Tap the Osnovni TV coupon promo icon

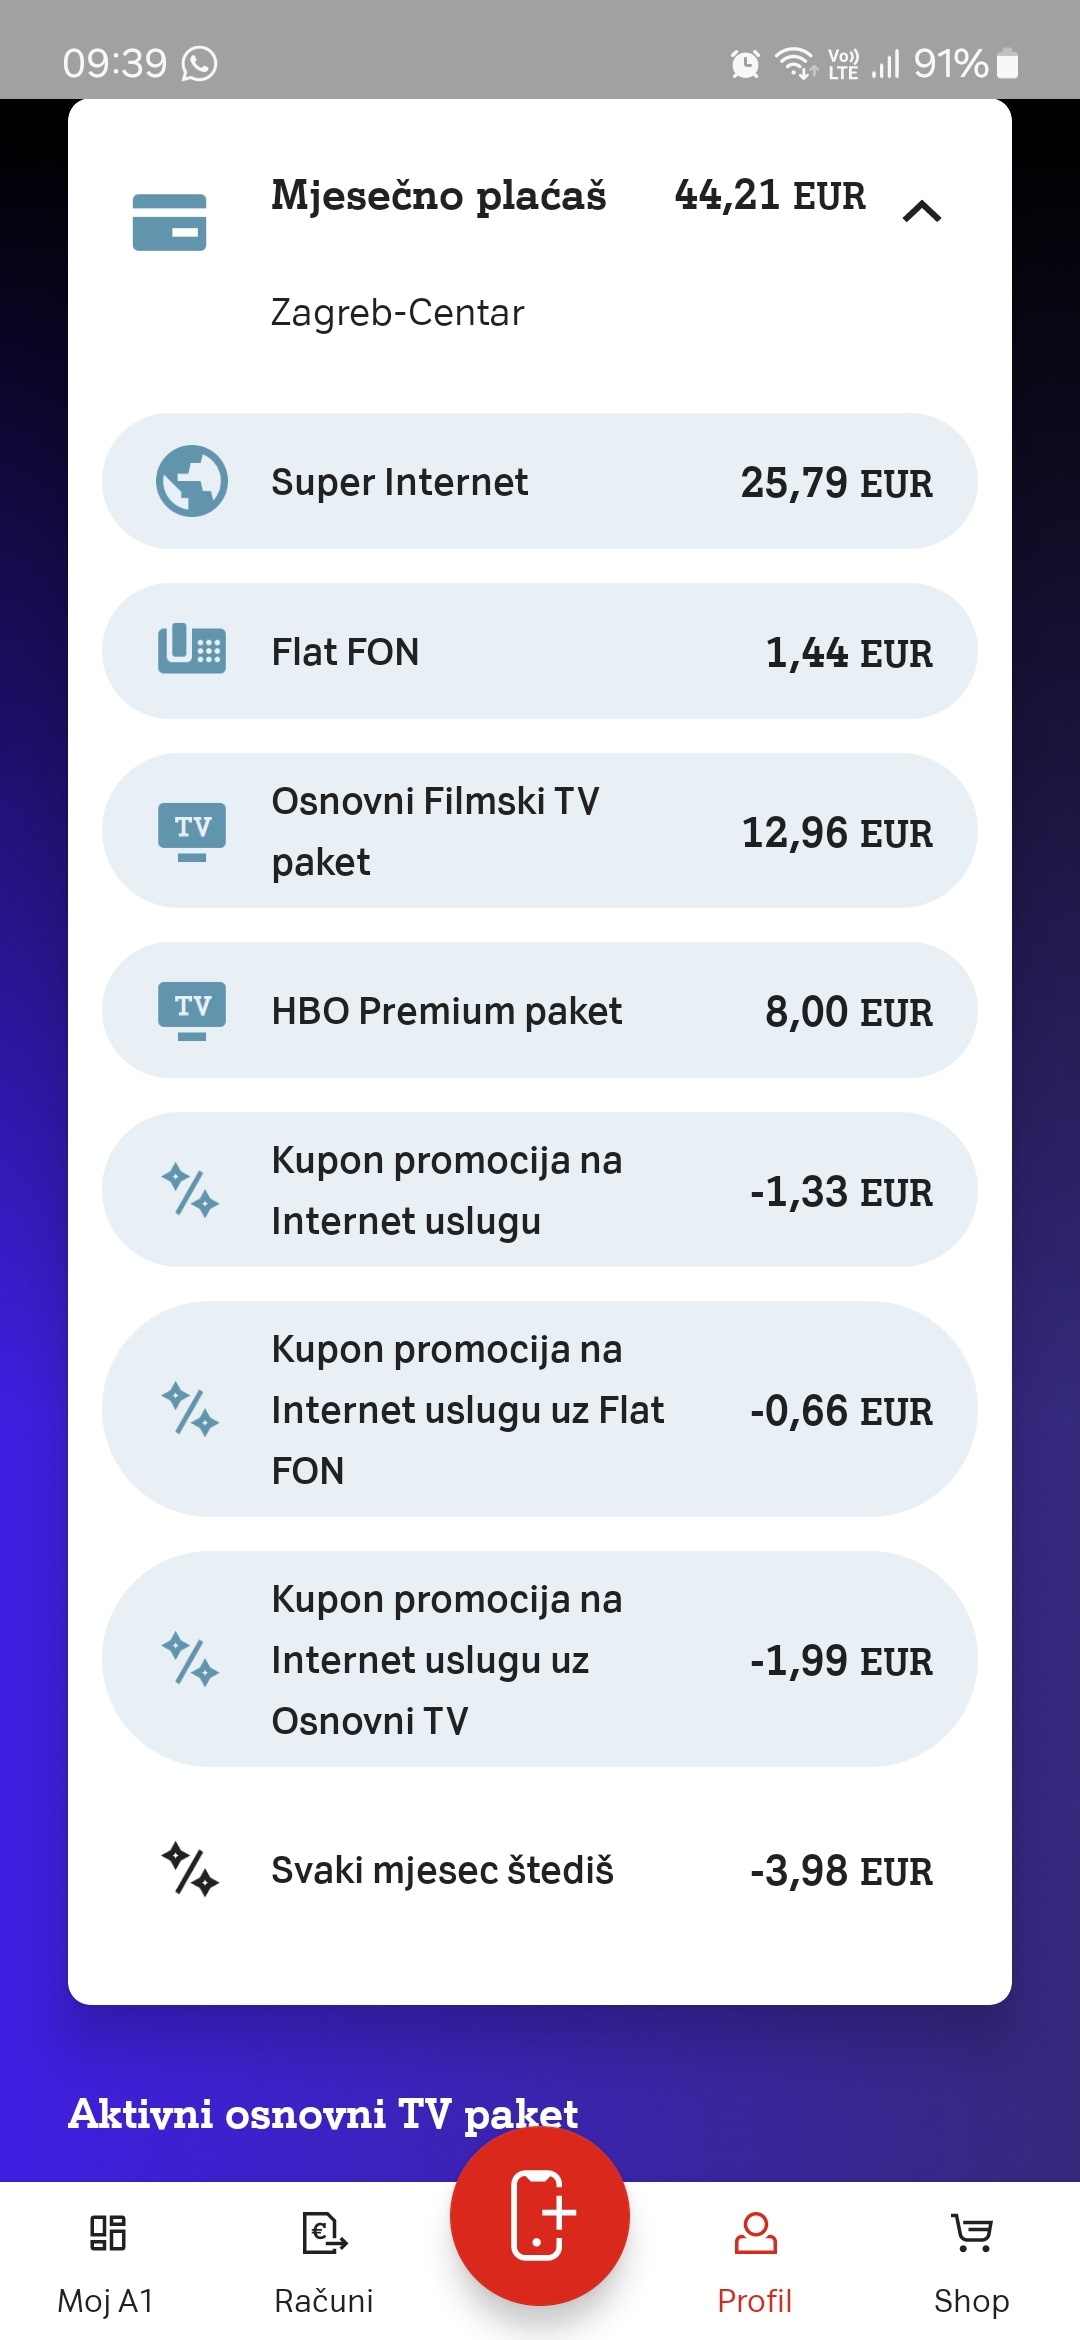click(x=190, y=1659)
